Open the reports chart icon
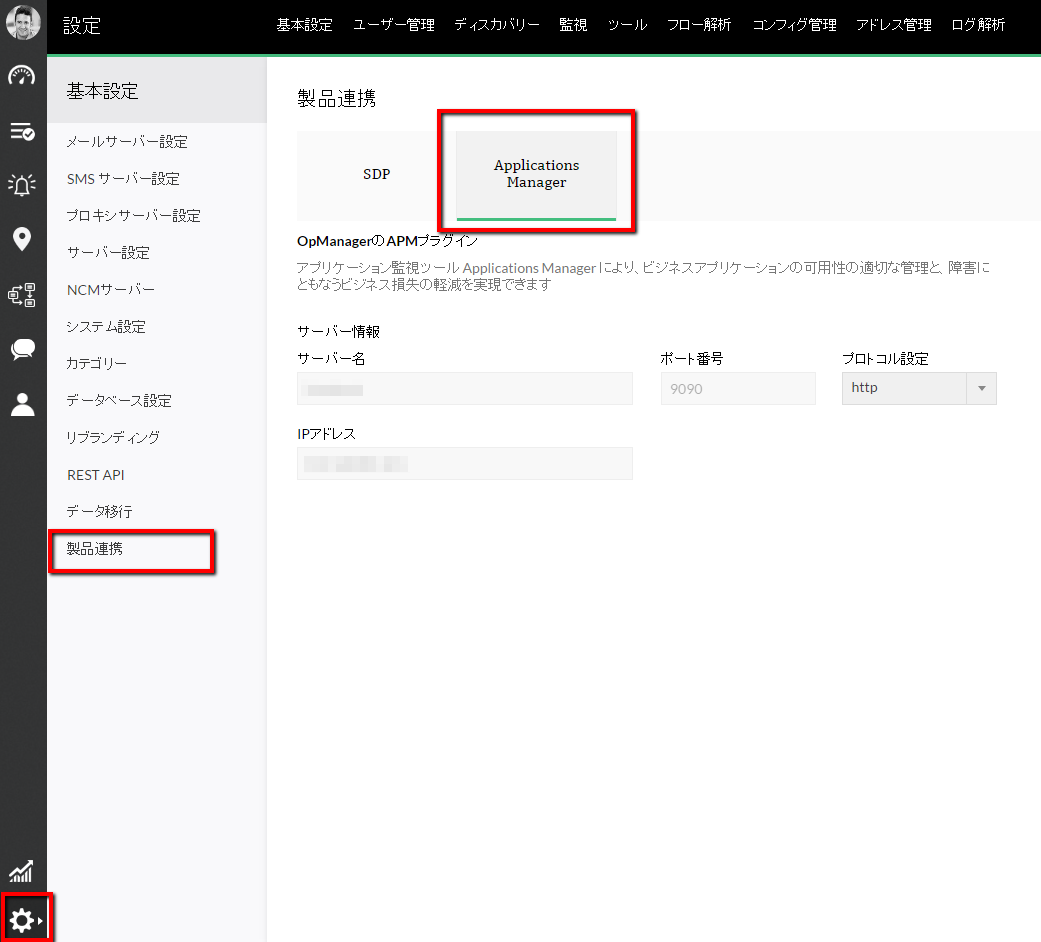 point(21,871)
